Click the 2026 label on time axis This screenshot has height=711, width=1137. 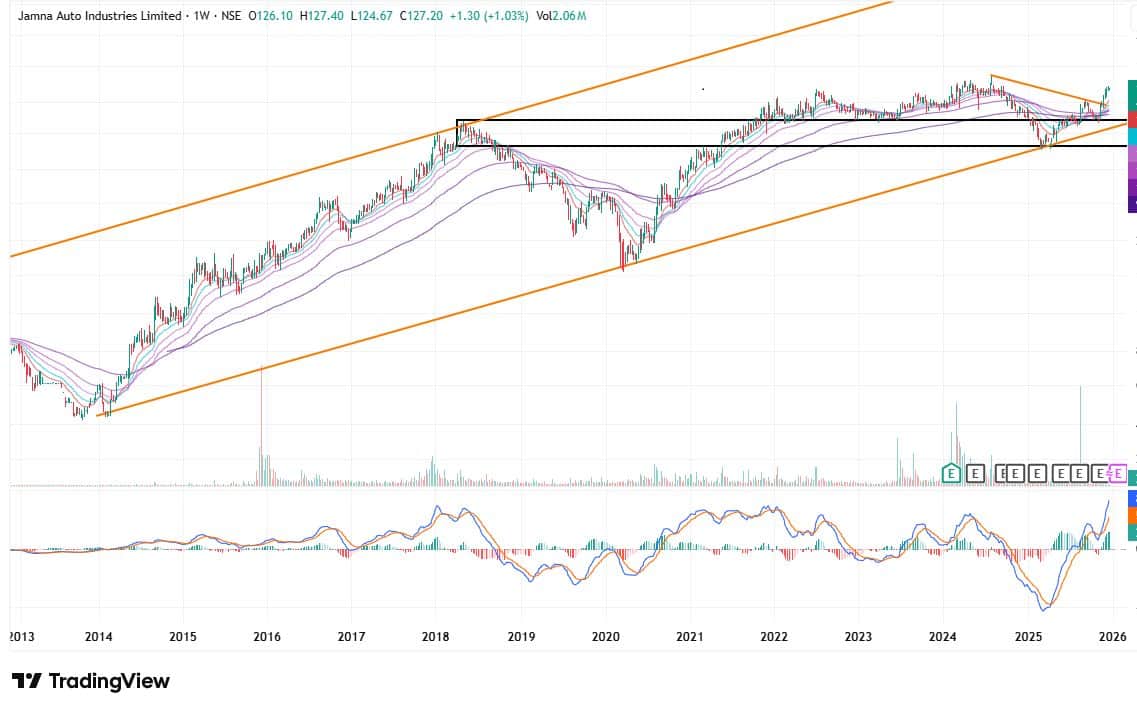click(x=1112, y=636)
